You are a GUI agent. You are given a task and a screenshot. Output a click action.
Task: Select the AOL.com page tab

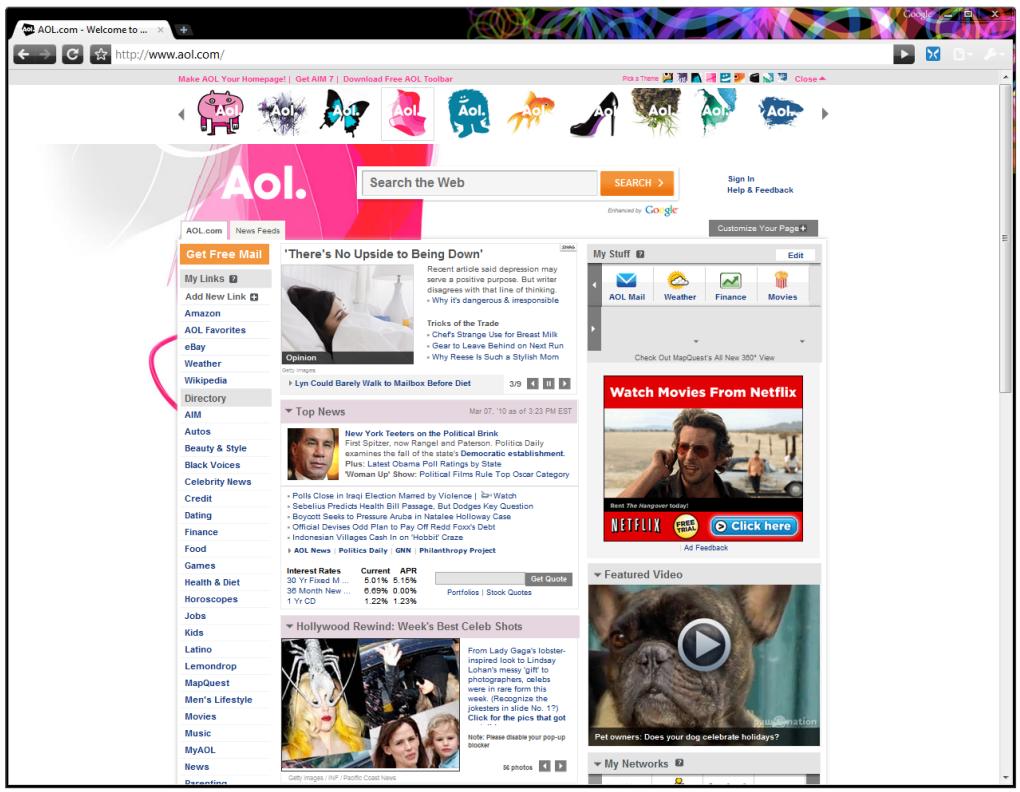[204, 231]
